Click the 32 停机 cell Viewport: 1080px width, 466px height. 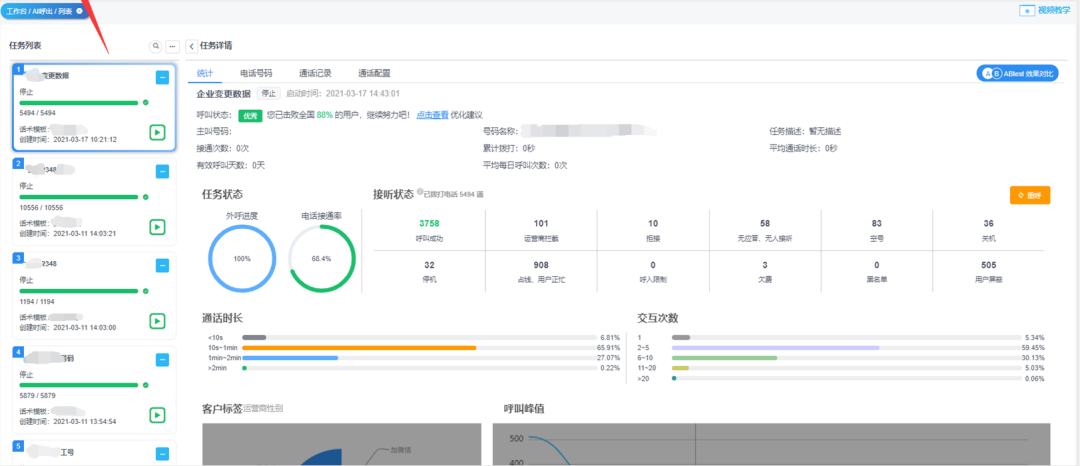coord(429,271)
